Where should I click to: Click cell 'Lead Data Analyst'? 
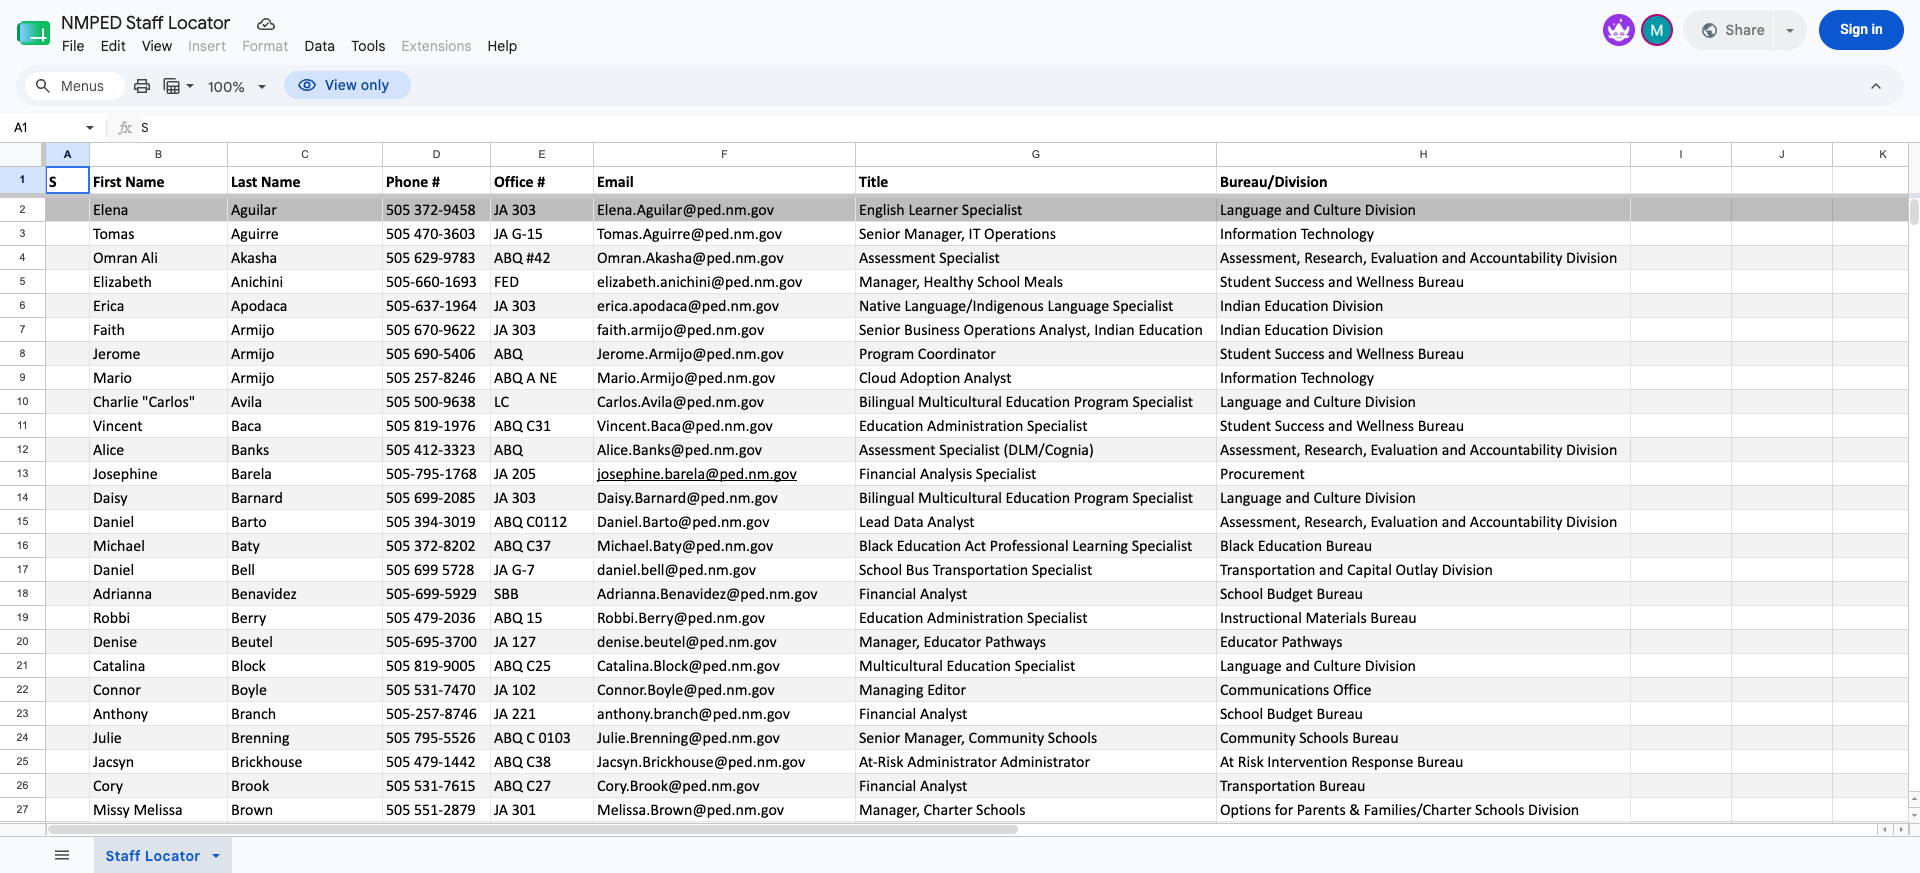point(1035,522)
